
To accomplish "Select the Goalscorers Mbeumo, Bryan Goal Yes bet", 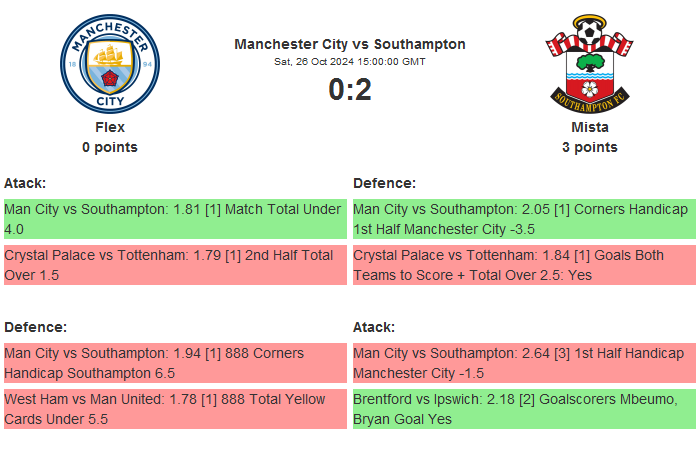I will 524,409.
